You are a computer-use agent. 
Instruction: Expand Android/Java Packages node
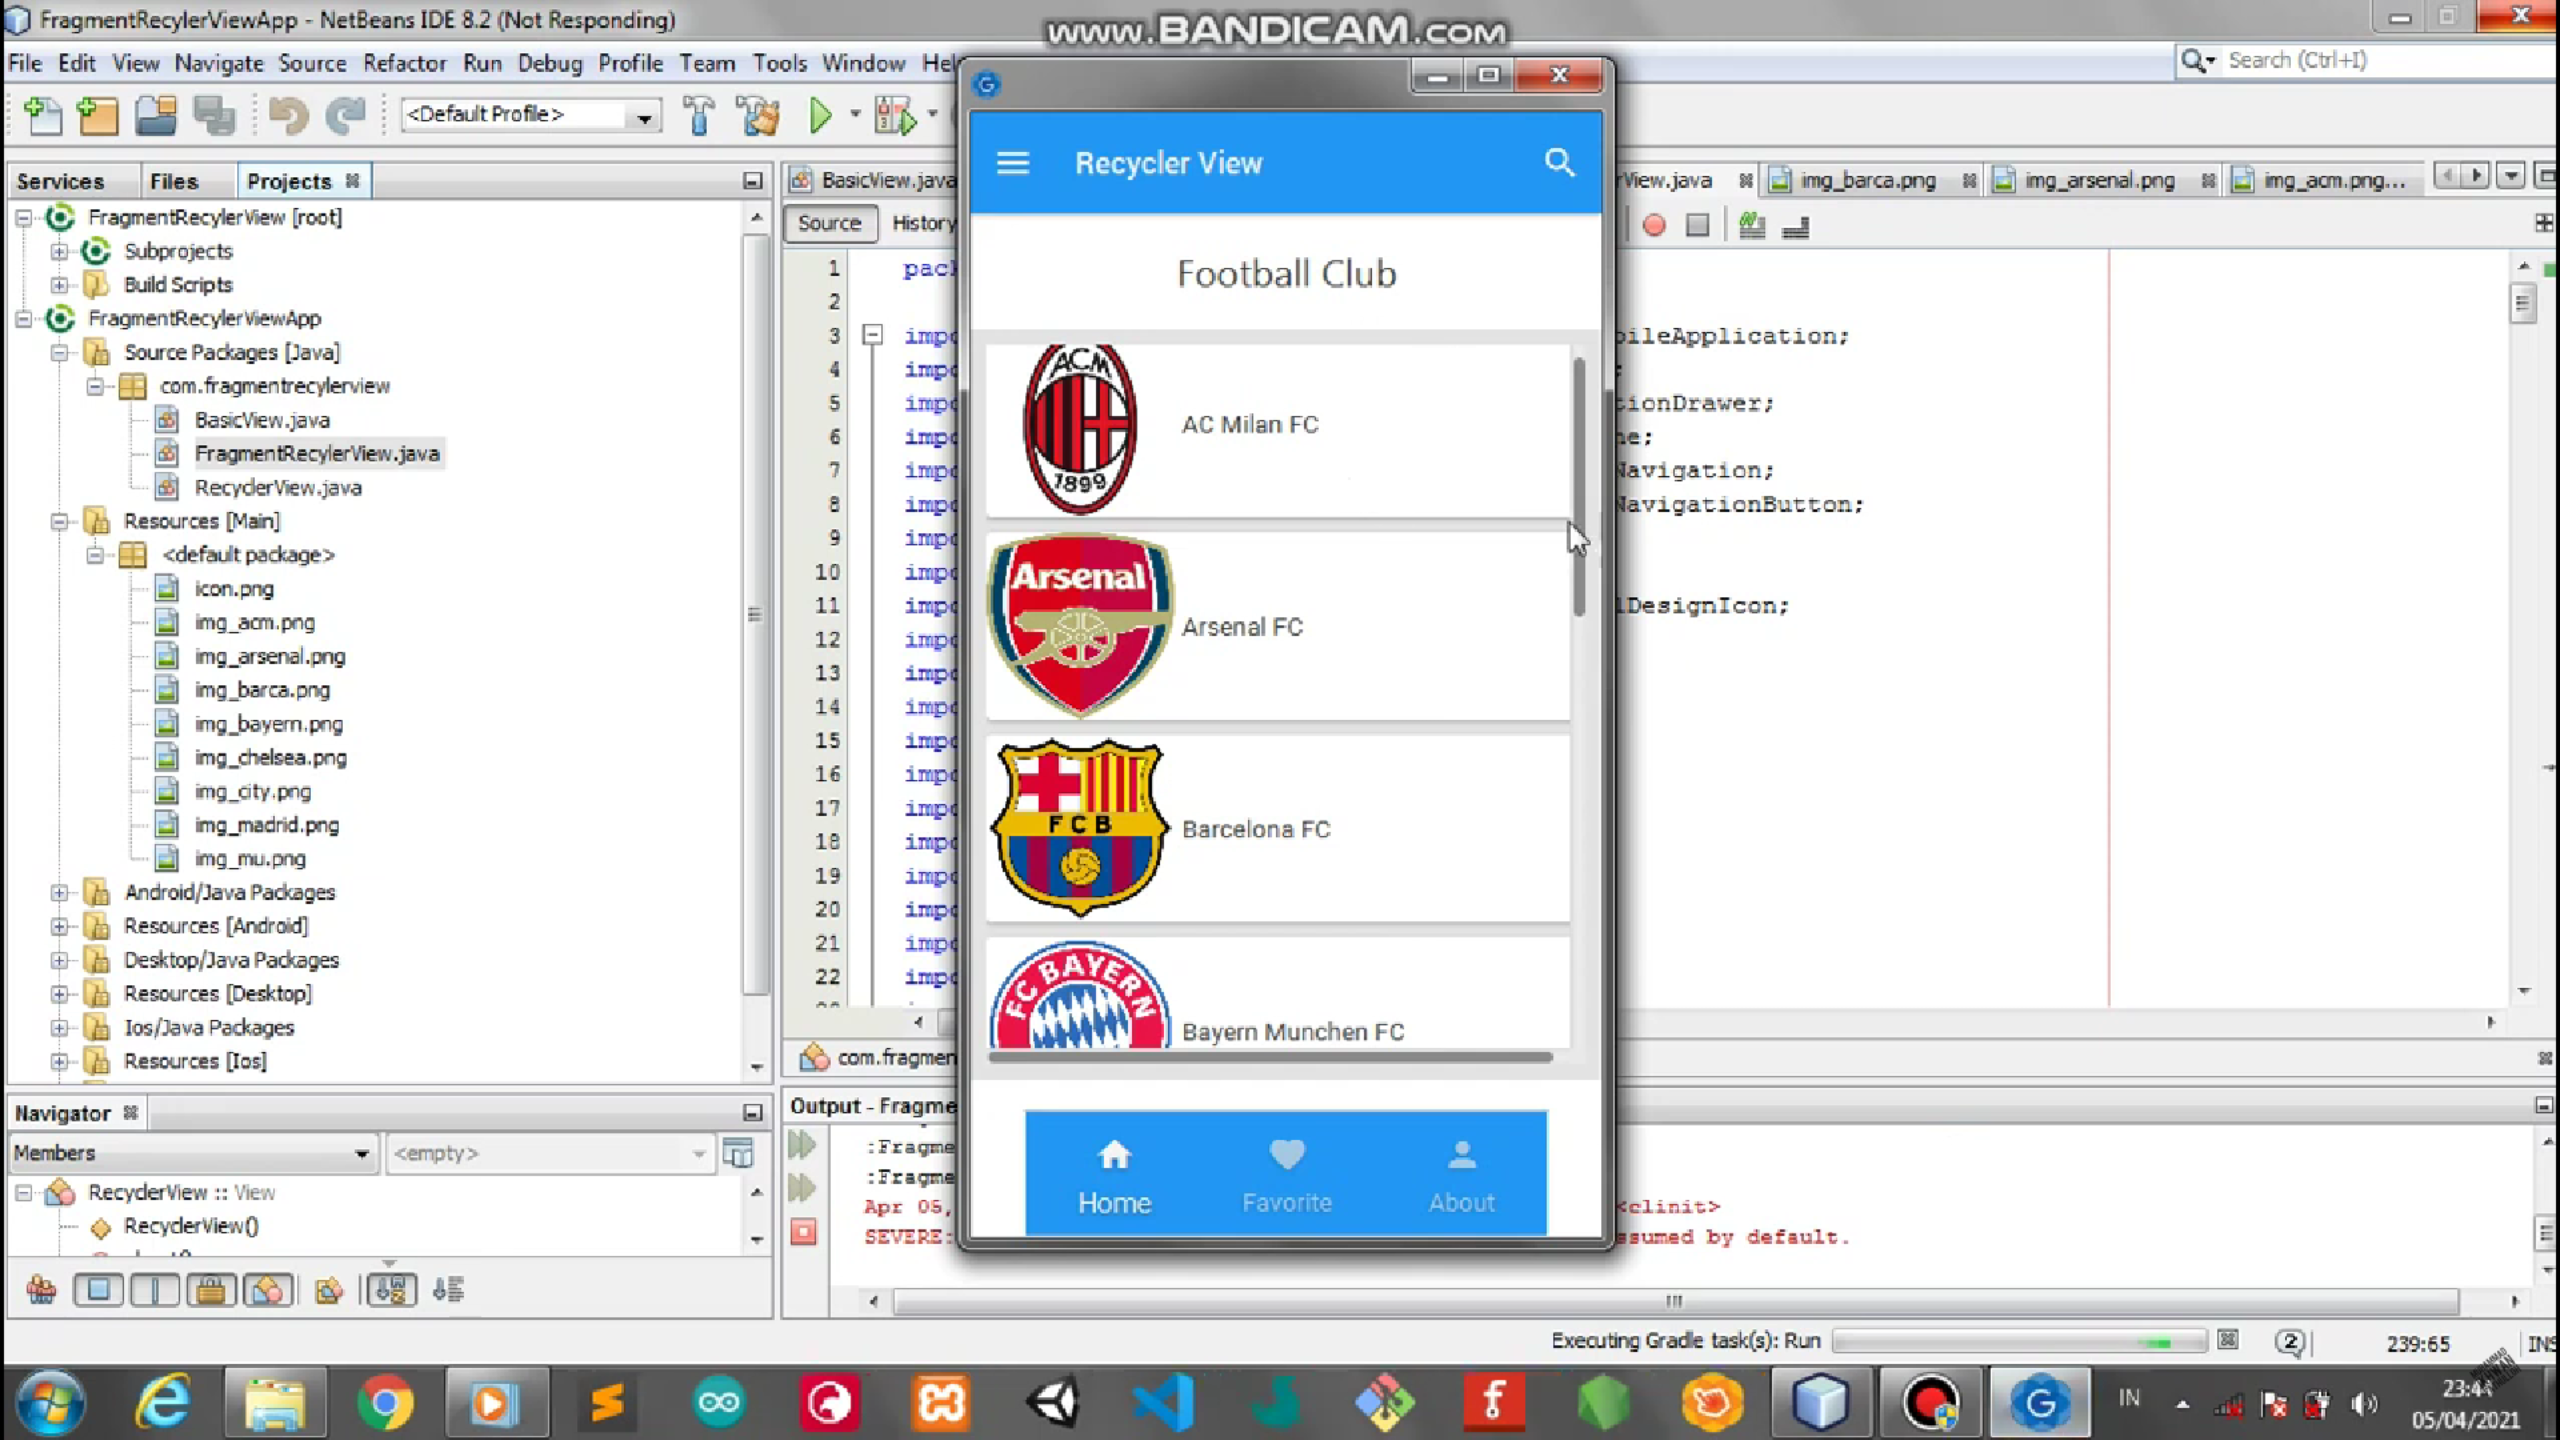pos(59,892)
